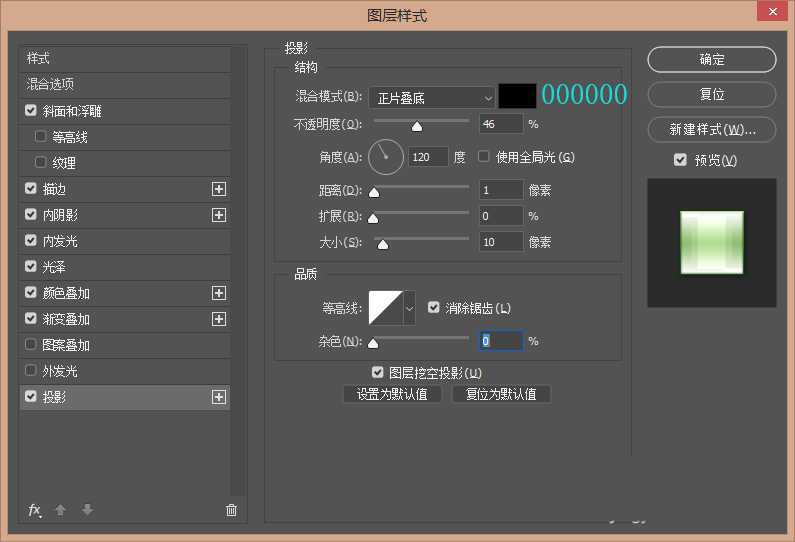Open the fx menu at bottom left
The height and width of the screenshot is (542, 795).
click(35, 510)
